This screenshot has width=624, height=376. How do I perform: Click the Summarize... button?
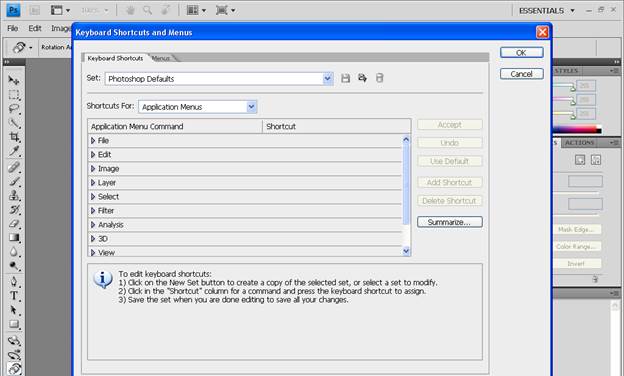(450, 222)
